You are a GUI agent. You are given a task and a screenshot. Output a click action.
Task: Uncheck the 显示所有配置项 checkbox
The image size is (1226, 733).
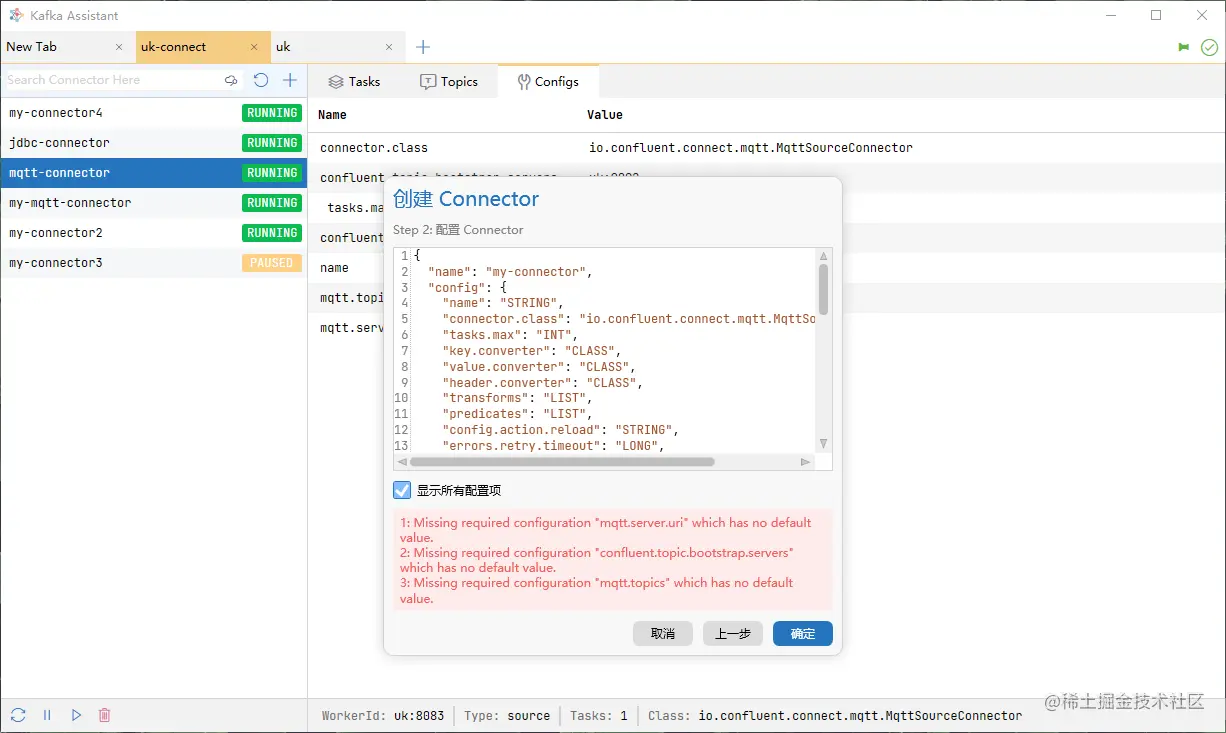point(402,490)
